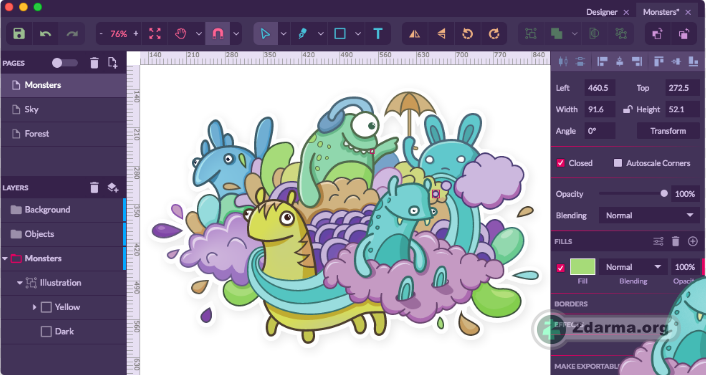Select the Rectangle shape tool
The image size is (706, 375).
click(340, 34)
